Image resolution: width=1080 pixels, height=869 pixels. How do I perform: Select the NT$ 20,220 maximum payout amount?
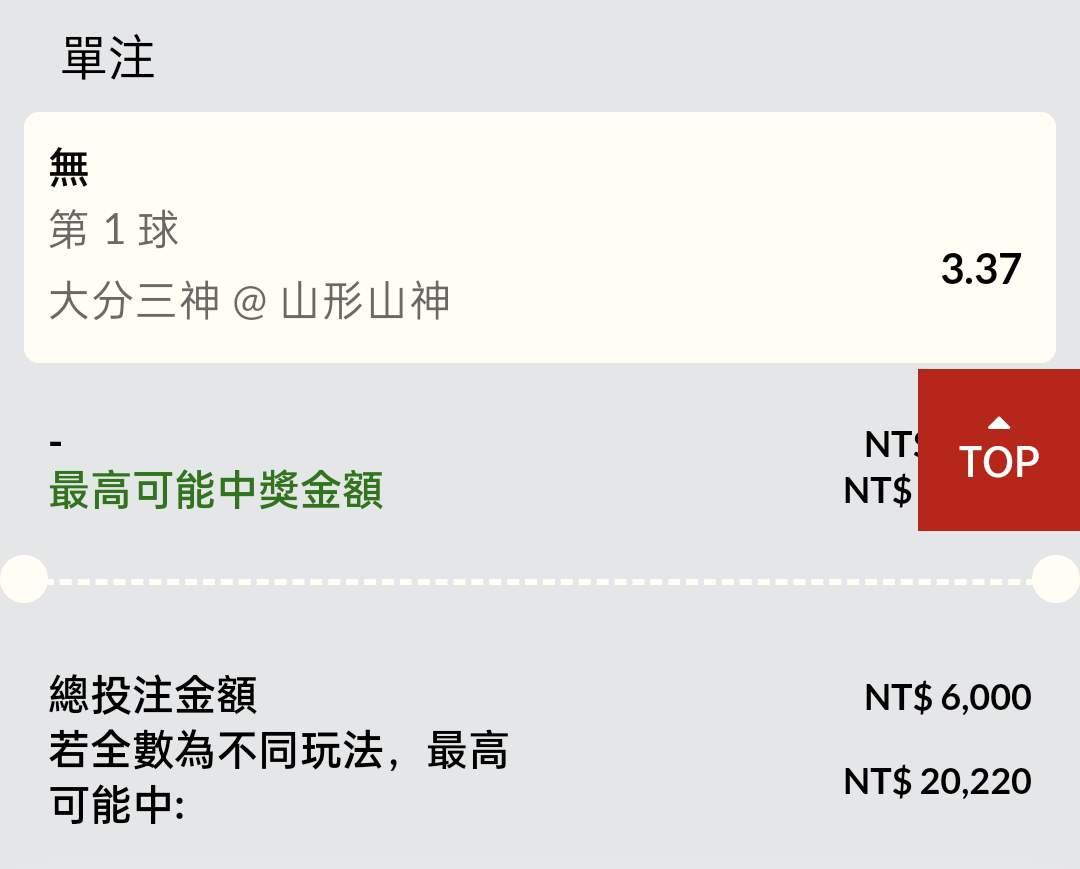click(937, 781)
